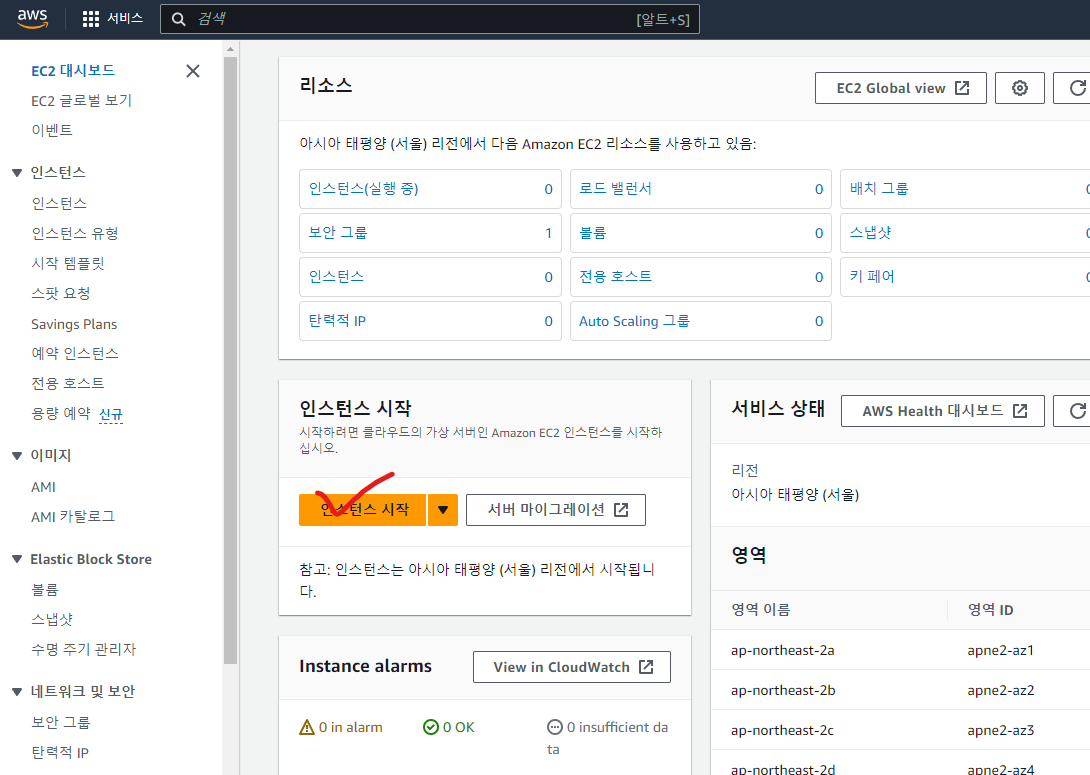The height and width of the screenshot is (775, 1090).
Task: Collapse 네트워크 및 보안 sidebar section
Action: pos(17,691)
